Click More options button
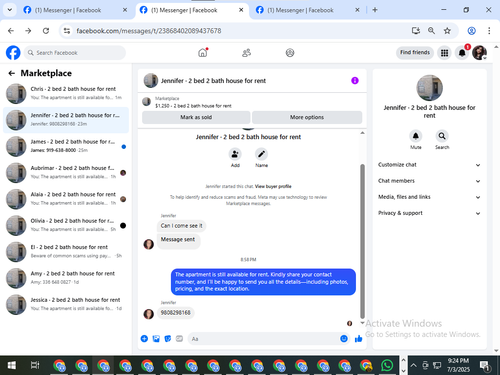This screenshot has width=500, height=375. click(x=307, y=117)
